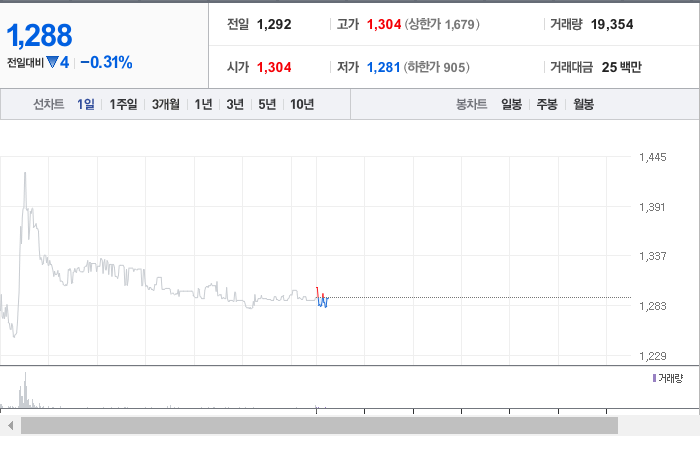This screenshot has height=450, width=700.
Task: Click the 상한가 1,679 text
Action: [442, 24]
